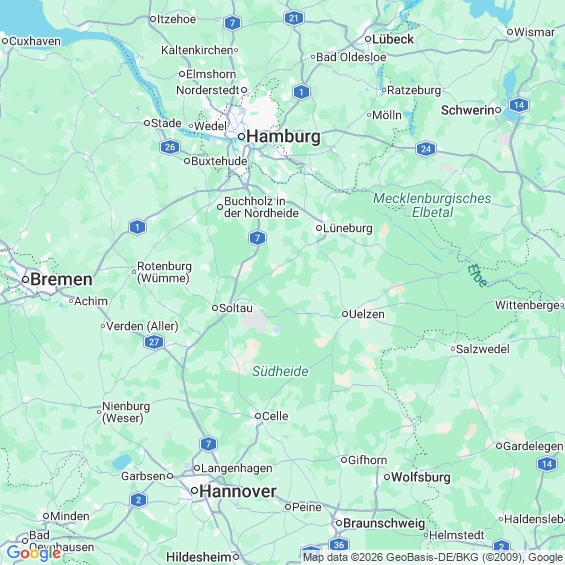The width and height of the screenshot is (565, 565).
Task: Click the A14 shield next to Schwerin
Action: [519, 105]
